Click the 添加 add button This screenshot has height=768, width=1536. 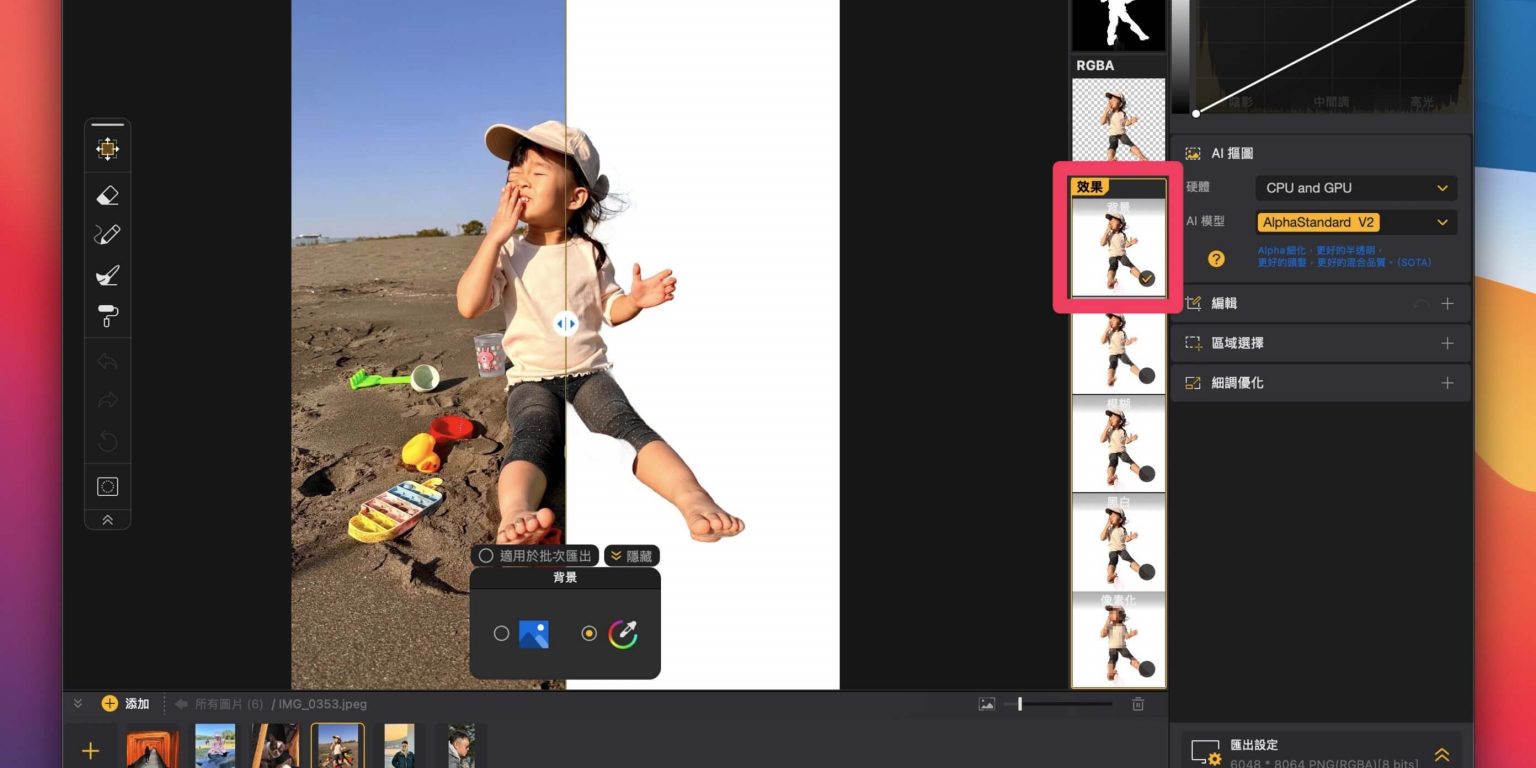point(125,704)
